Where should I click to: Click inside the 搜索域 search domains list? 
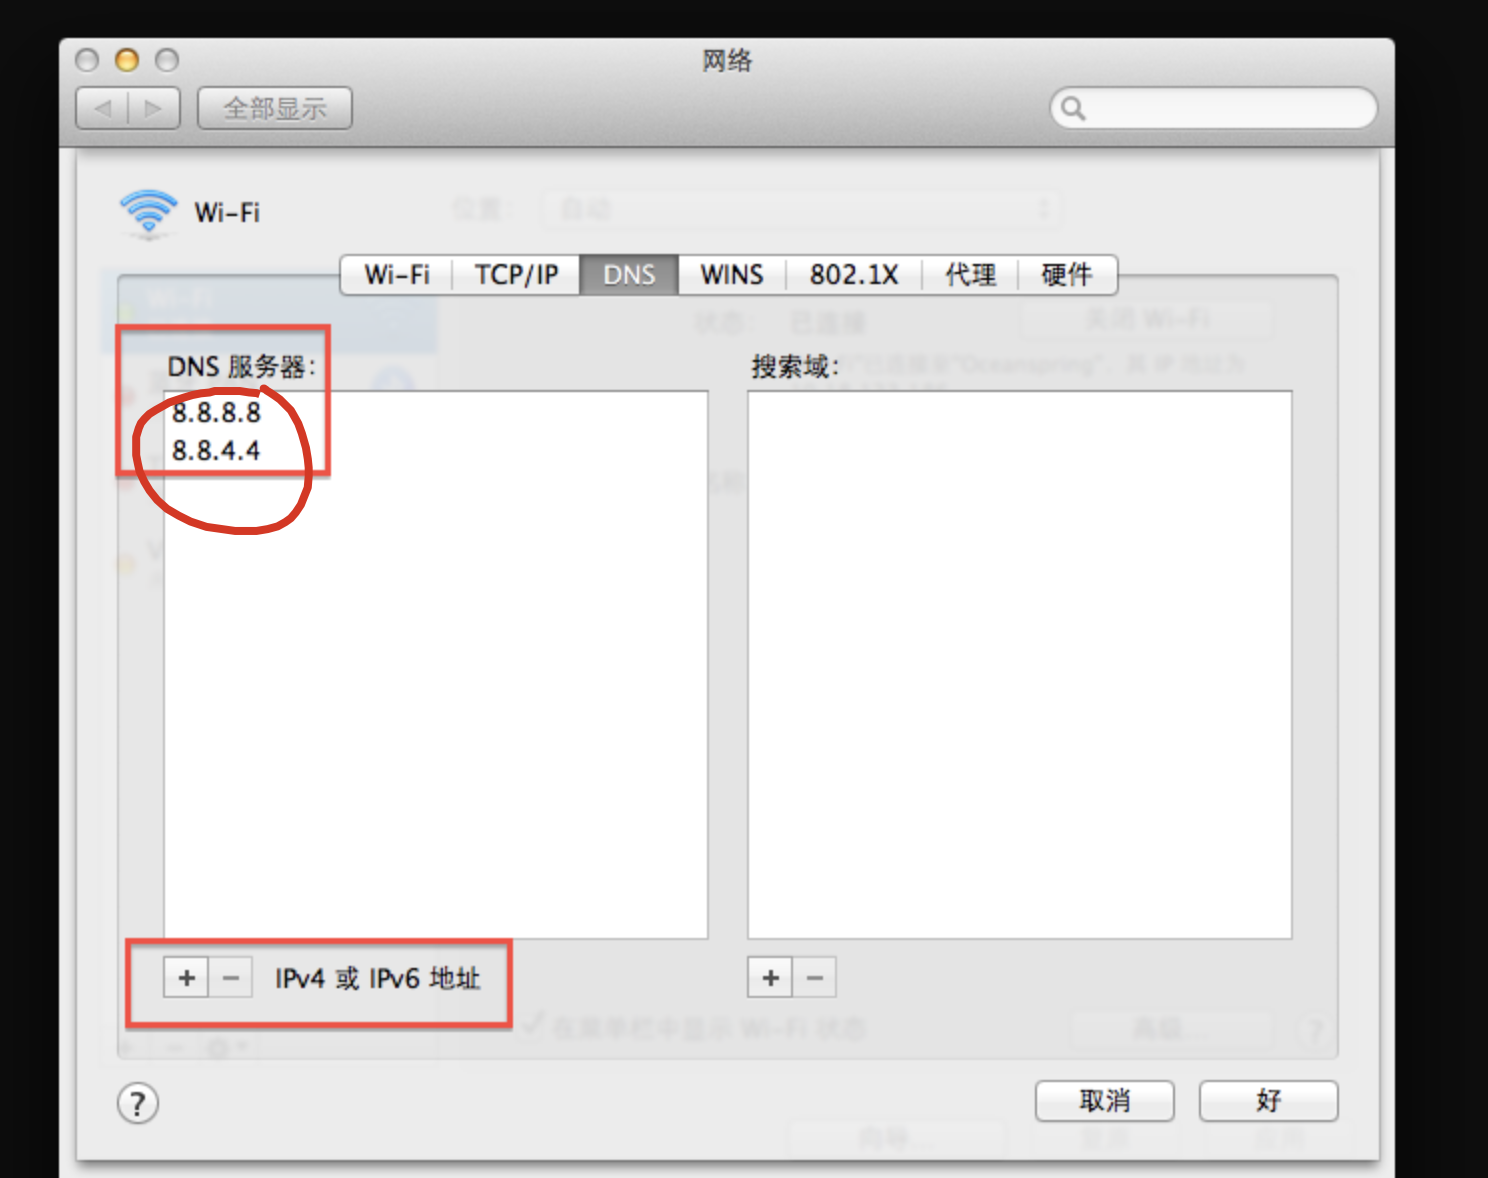pyautogui.click(x=1020, y=665)
